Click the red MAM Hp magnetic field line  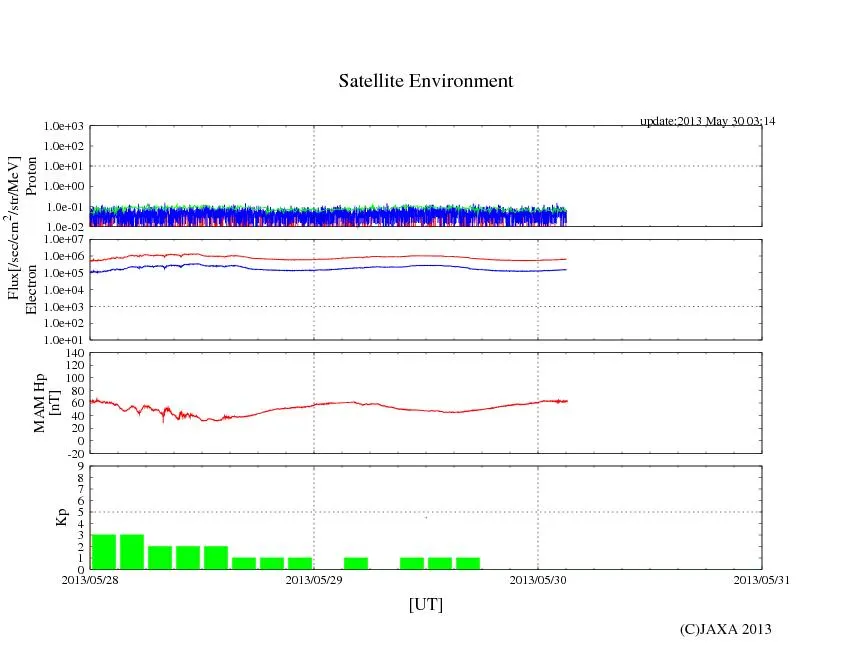(400, 408)
